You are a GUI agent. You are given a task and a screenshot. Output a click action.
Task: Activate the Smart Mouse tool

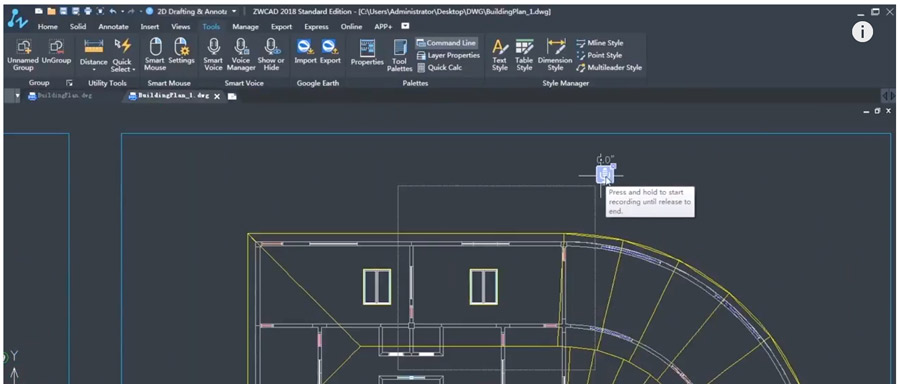[155, 55]
